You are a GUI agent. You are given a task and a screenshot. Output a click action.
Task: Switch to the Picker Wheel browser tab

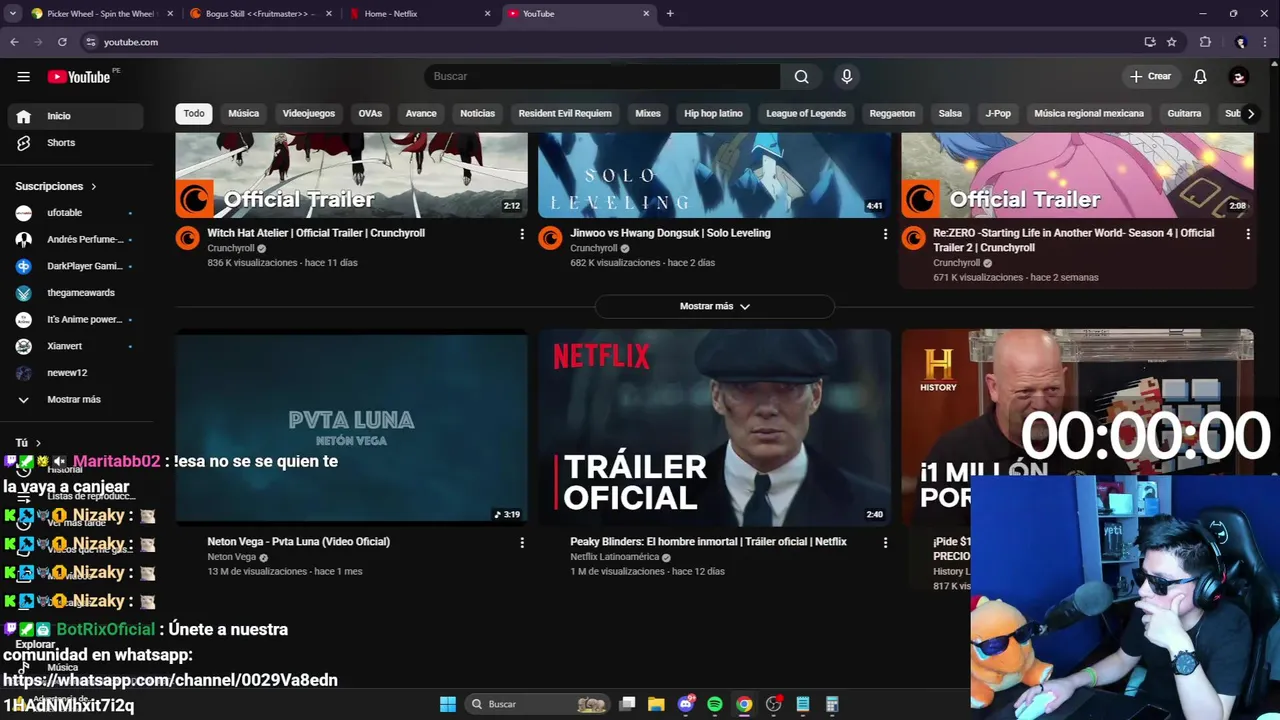click(100, 14)
